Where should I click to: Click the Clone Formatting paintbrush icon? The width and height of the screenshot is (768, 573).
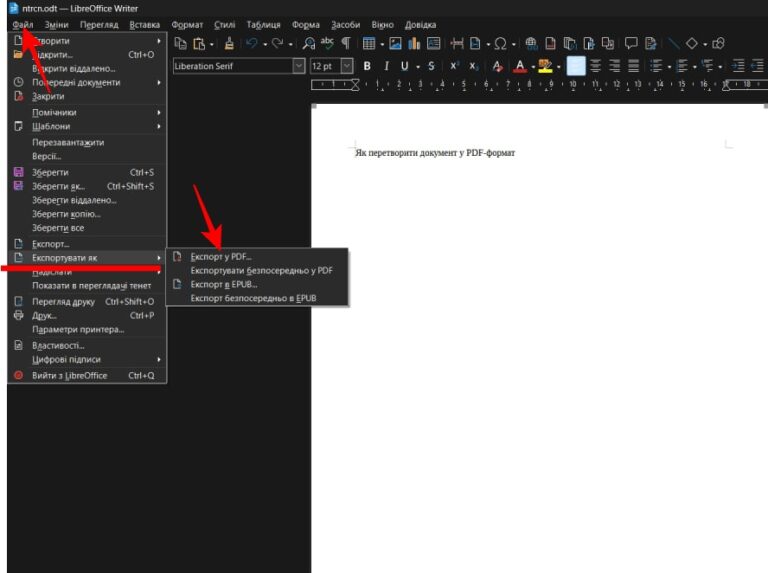pyautogui.click(x=229, y=44)
